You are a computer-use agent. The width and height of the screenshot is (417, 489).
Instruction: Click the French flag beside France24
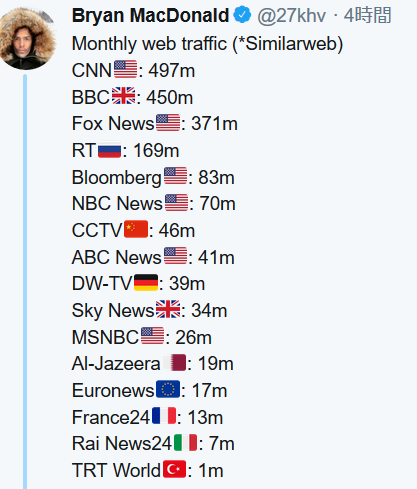point(164,416)
